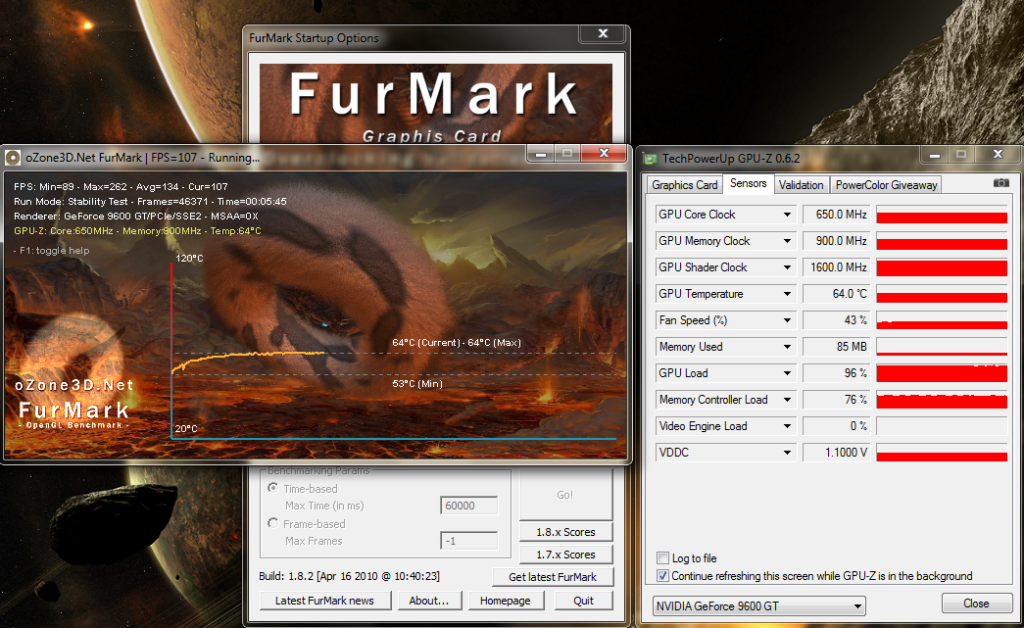Screen dimensions: 1024x628
Task: Open the PowerColor Giveaway tab
Action: 886,185
